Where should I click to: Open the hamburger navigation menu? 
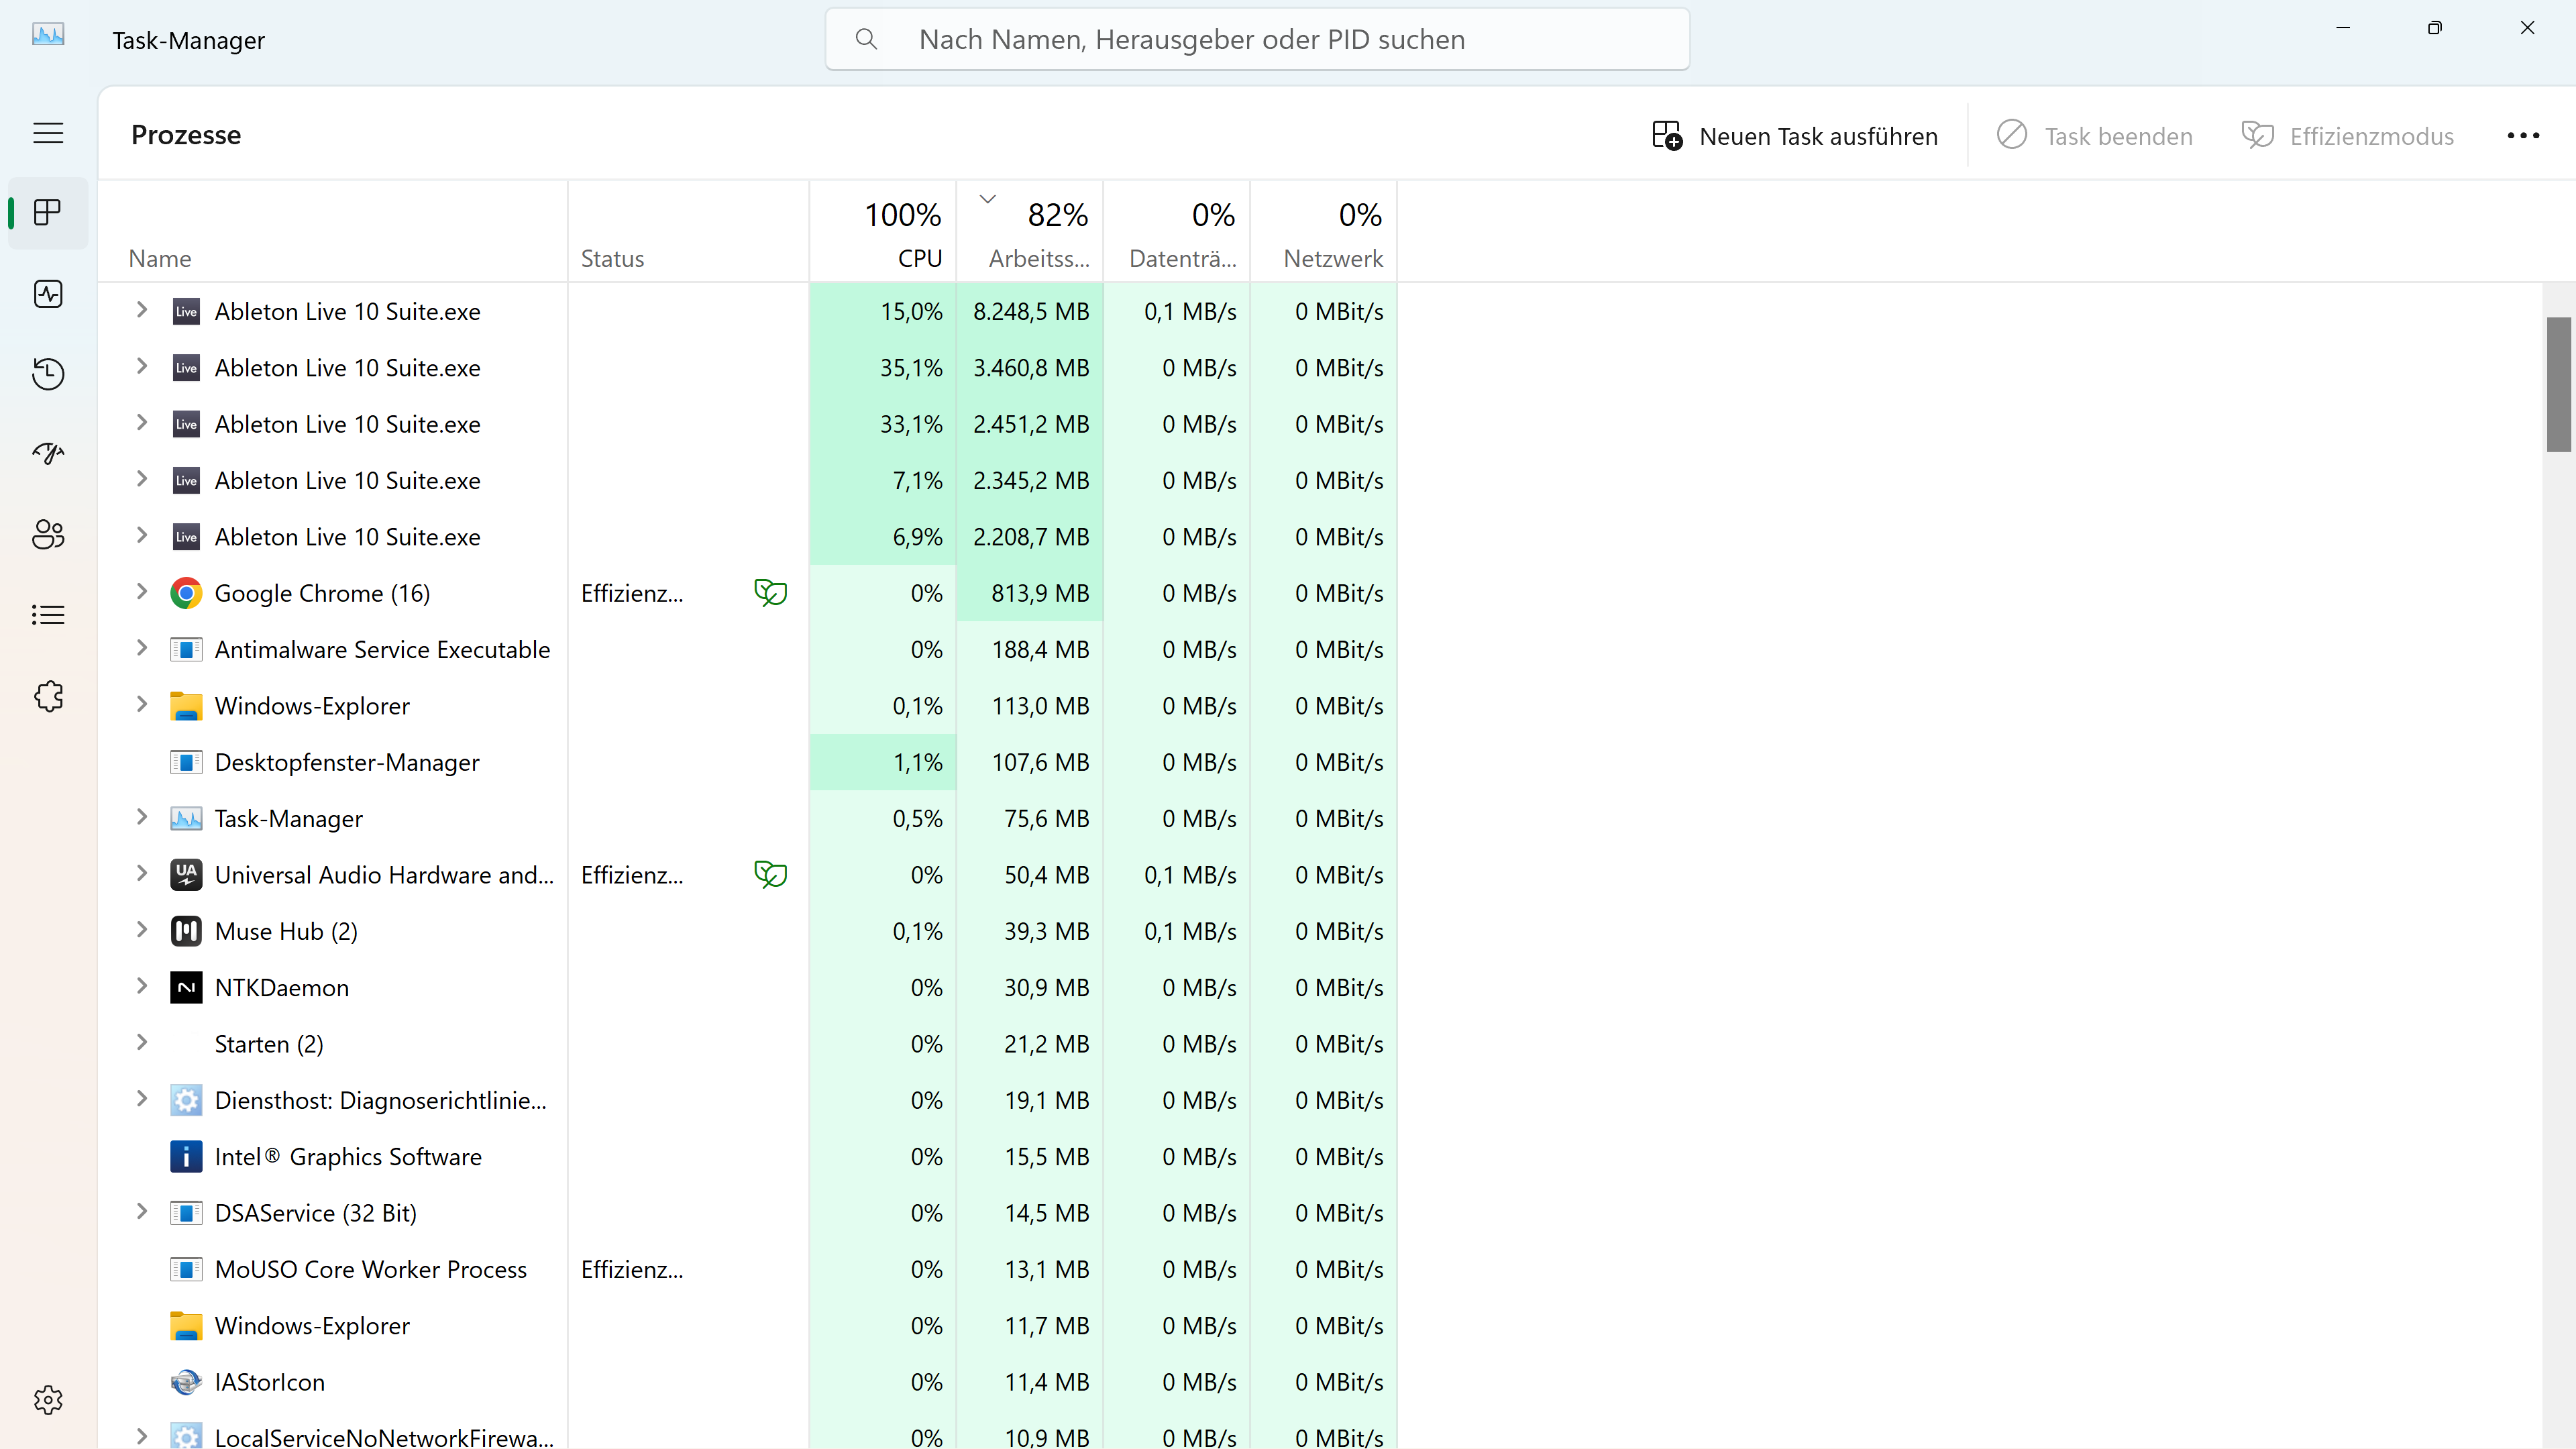tap(48, 133)
